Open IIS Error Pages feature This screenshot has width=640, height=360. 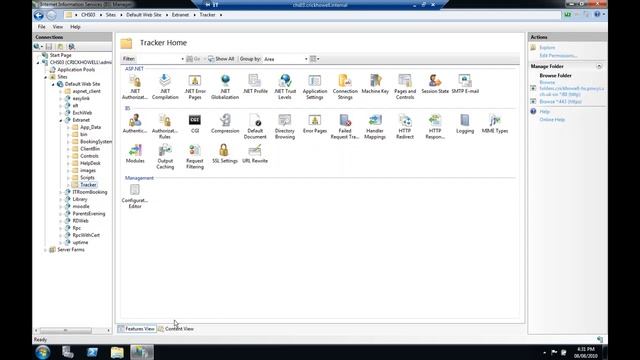pos(315,124)
